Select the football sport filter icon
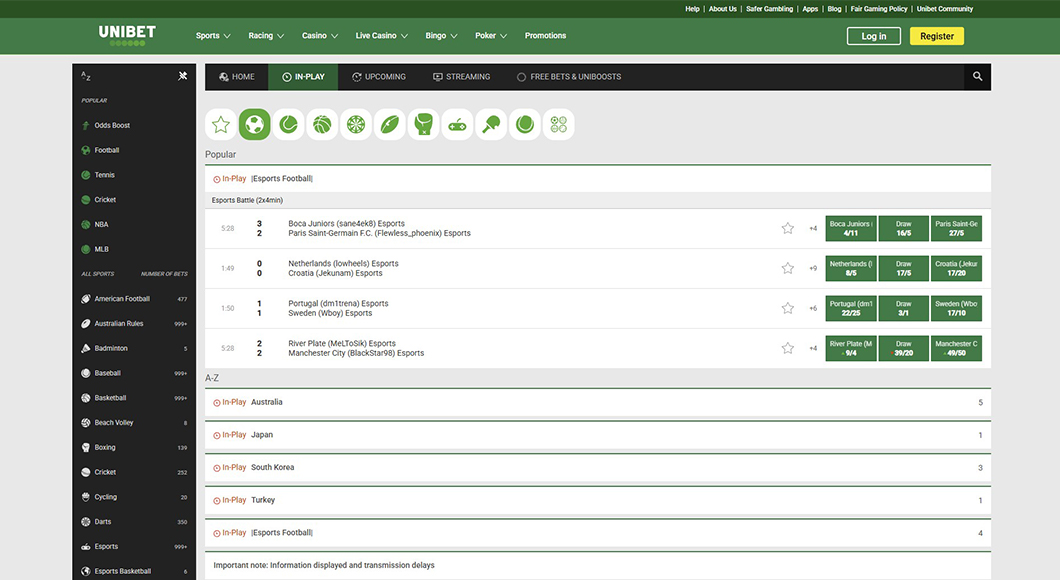This screenshot has height=580, width=1060. [x=255, y=124]
